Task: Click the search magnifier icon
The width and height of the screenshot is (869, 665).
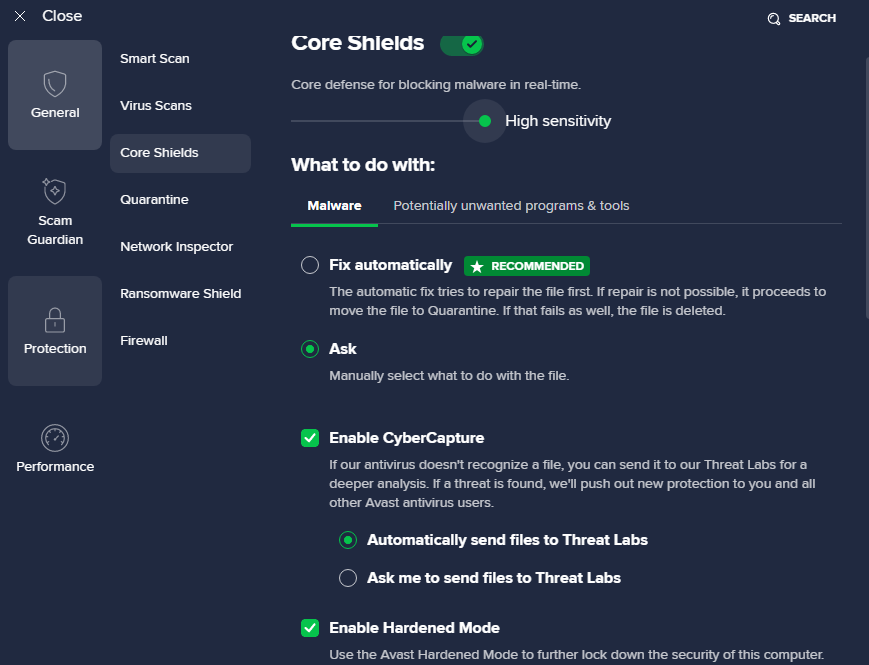Action: tap(774, 19)
